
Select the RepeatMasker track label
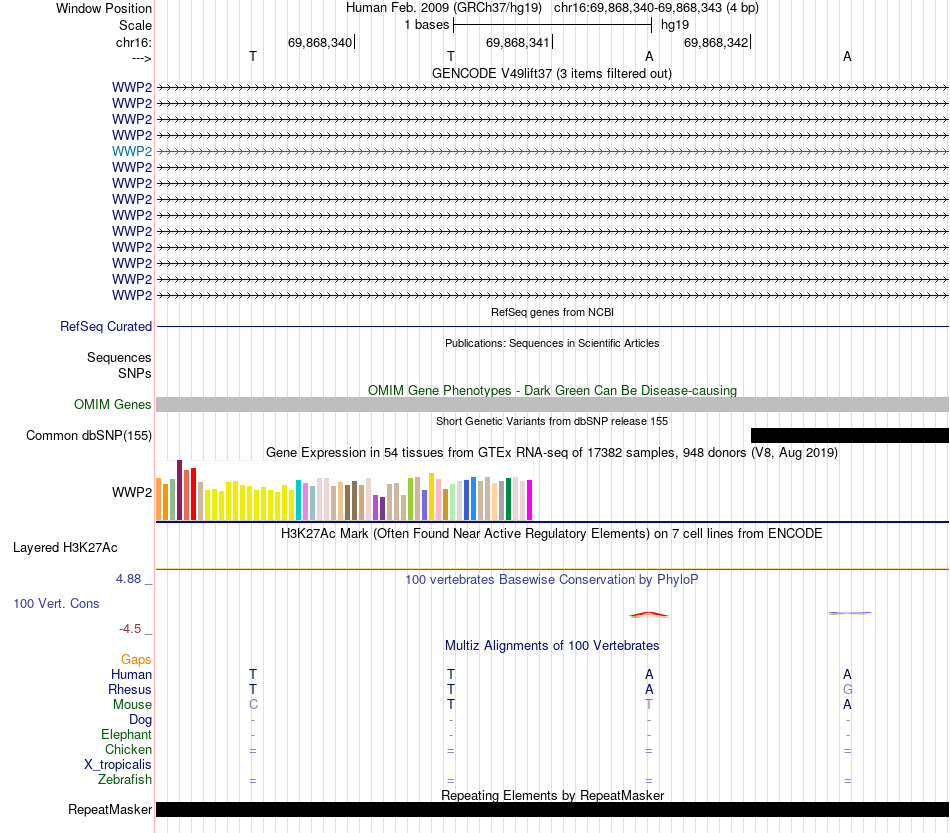pos(110,810)
